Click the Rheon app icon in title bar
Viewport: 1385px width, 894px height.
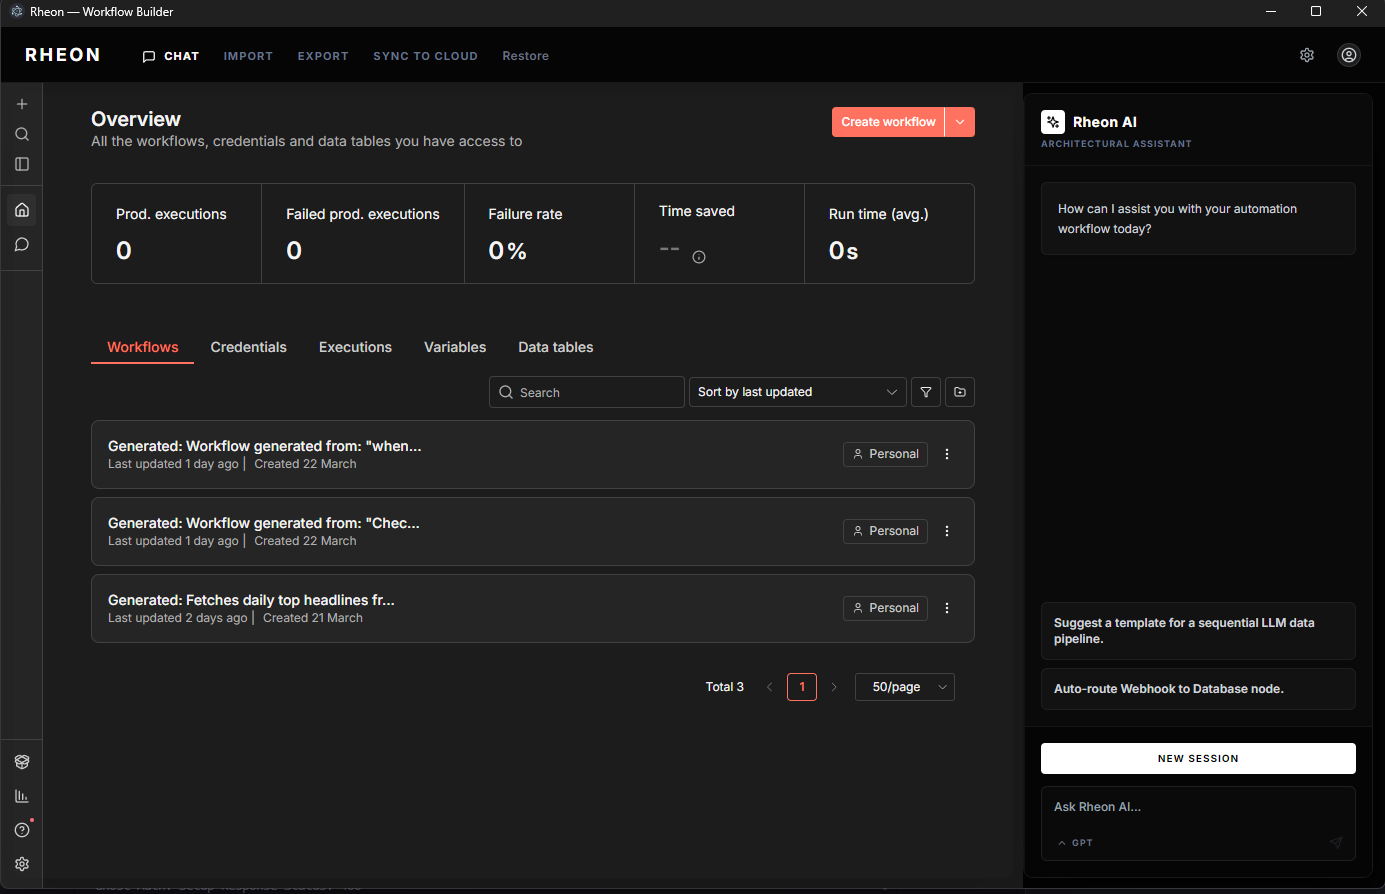[x=16, y=12]
